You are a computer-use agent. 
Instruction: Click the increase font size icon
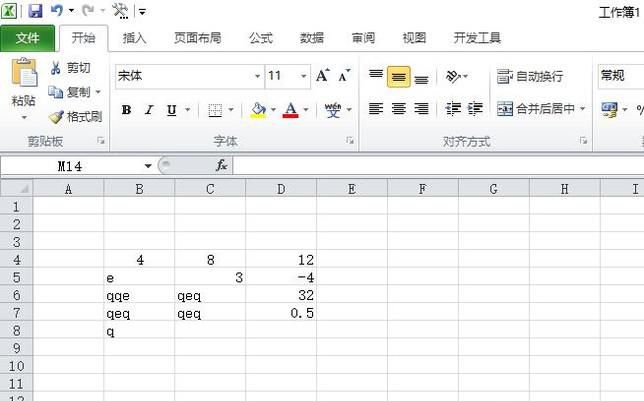coord(323,75)
